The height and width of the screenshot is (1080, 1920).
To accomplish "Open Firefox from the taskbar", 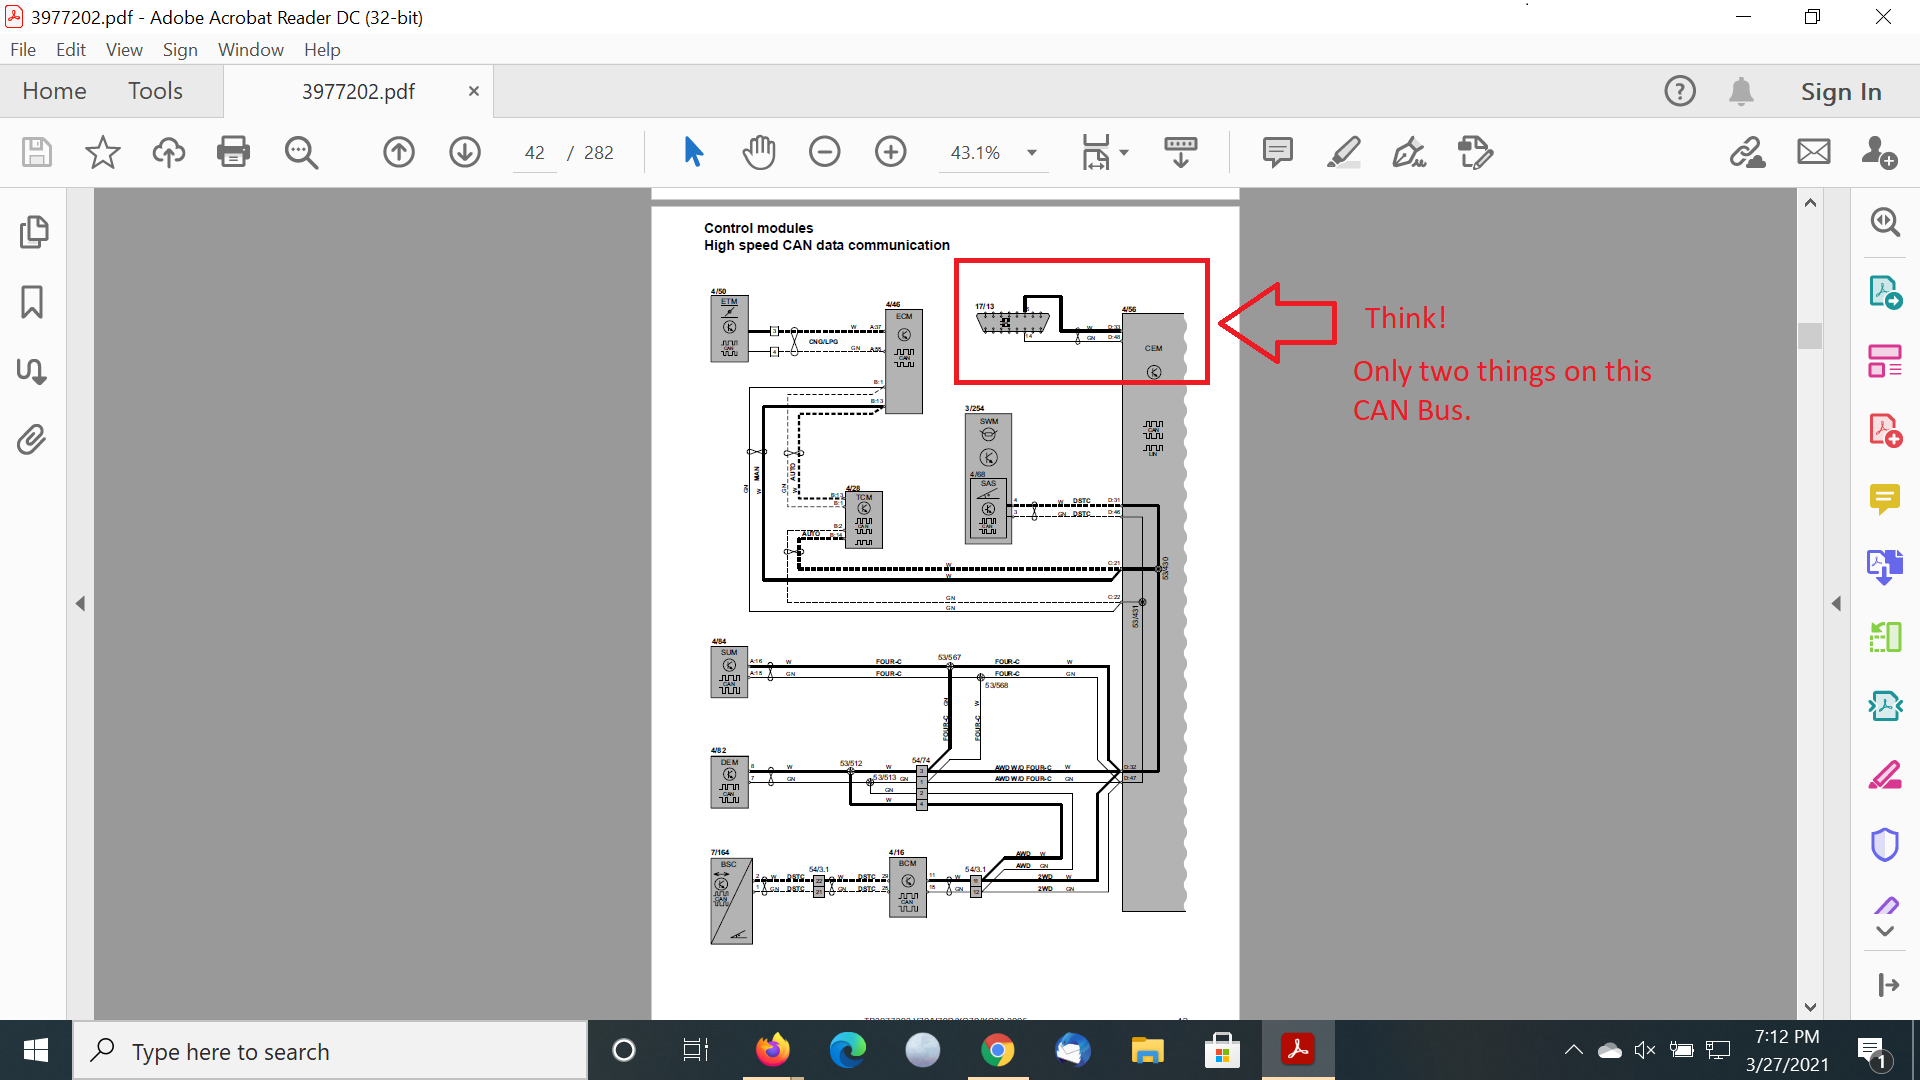I will click(772, 1051).
